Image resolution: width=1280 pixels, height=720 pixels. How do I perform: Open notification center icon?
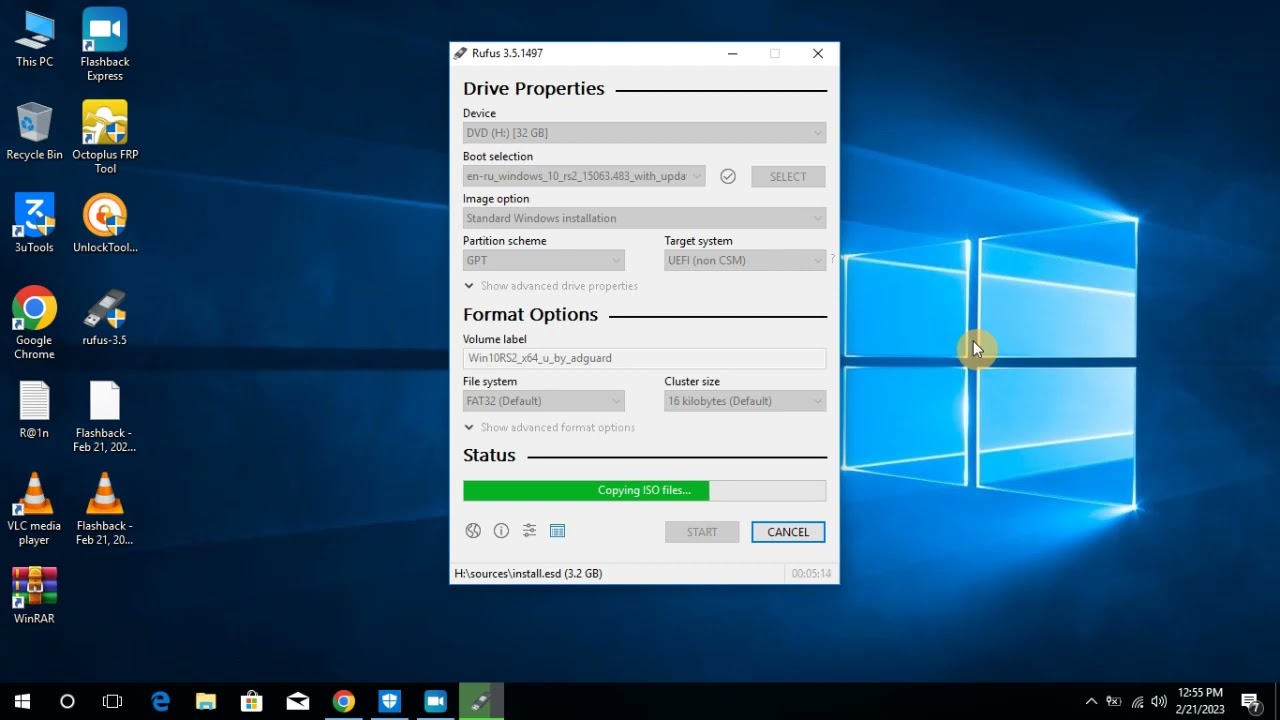point(1250,701)
